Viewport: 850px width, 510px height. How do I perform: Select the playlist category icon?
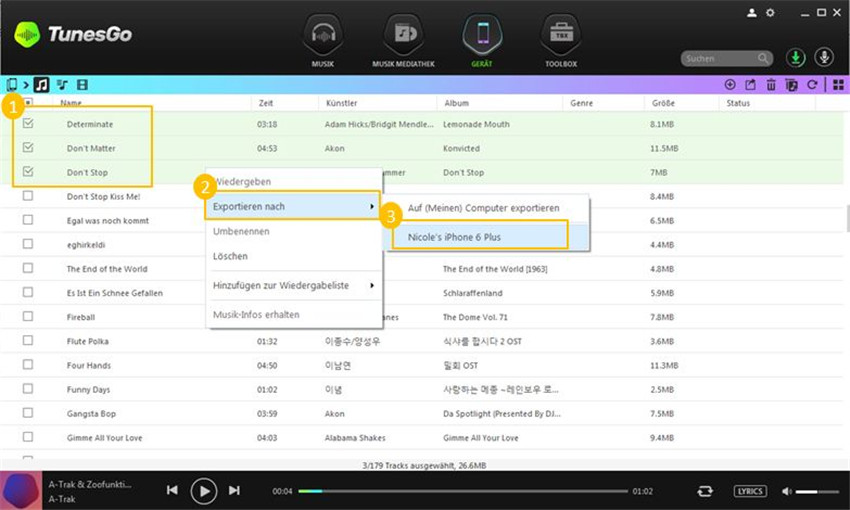pyautogui.click(x=62, y=85)
